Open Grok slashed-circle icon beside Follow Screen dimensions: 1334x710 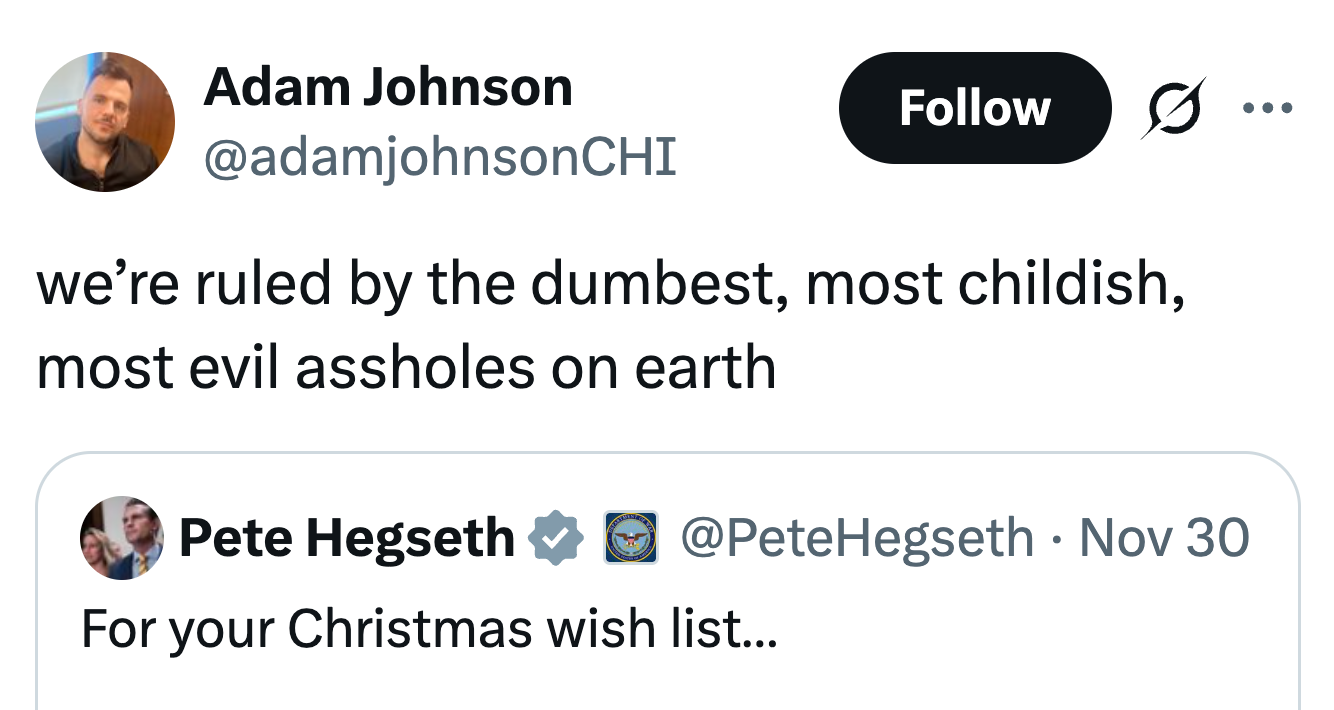(1173, 107)
